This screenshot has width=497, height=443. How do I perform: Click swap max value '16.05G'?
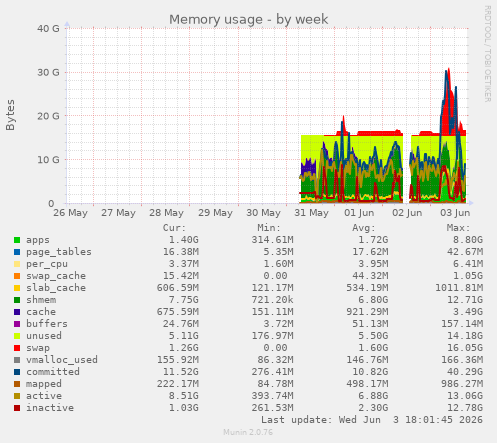coord(465,348)
